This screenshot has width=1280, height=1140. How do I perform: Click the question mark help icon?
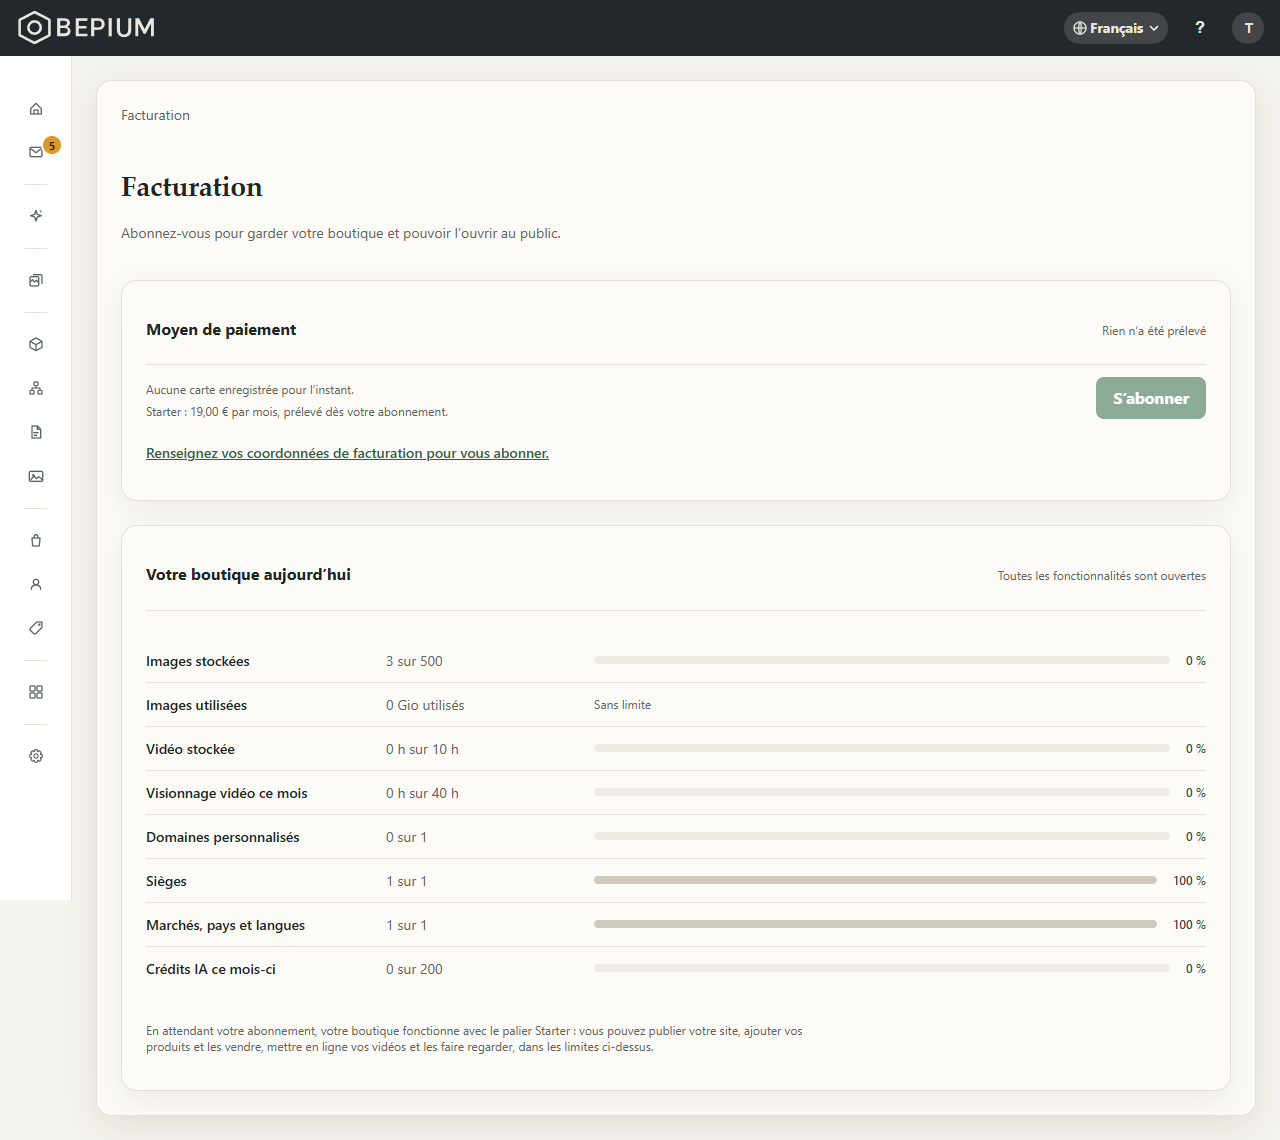[x=1200, y=28]
